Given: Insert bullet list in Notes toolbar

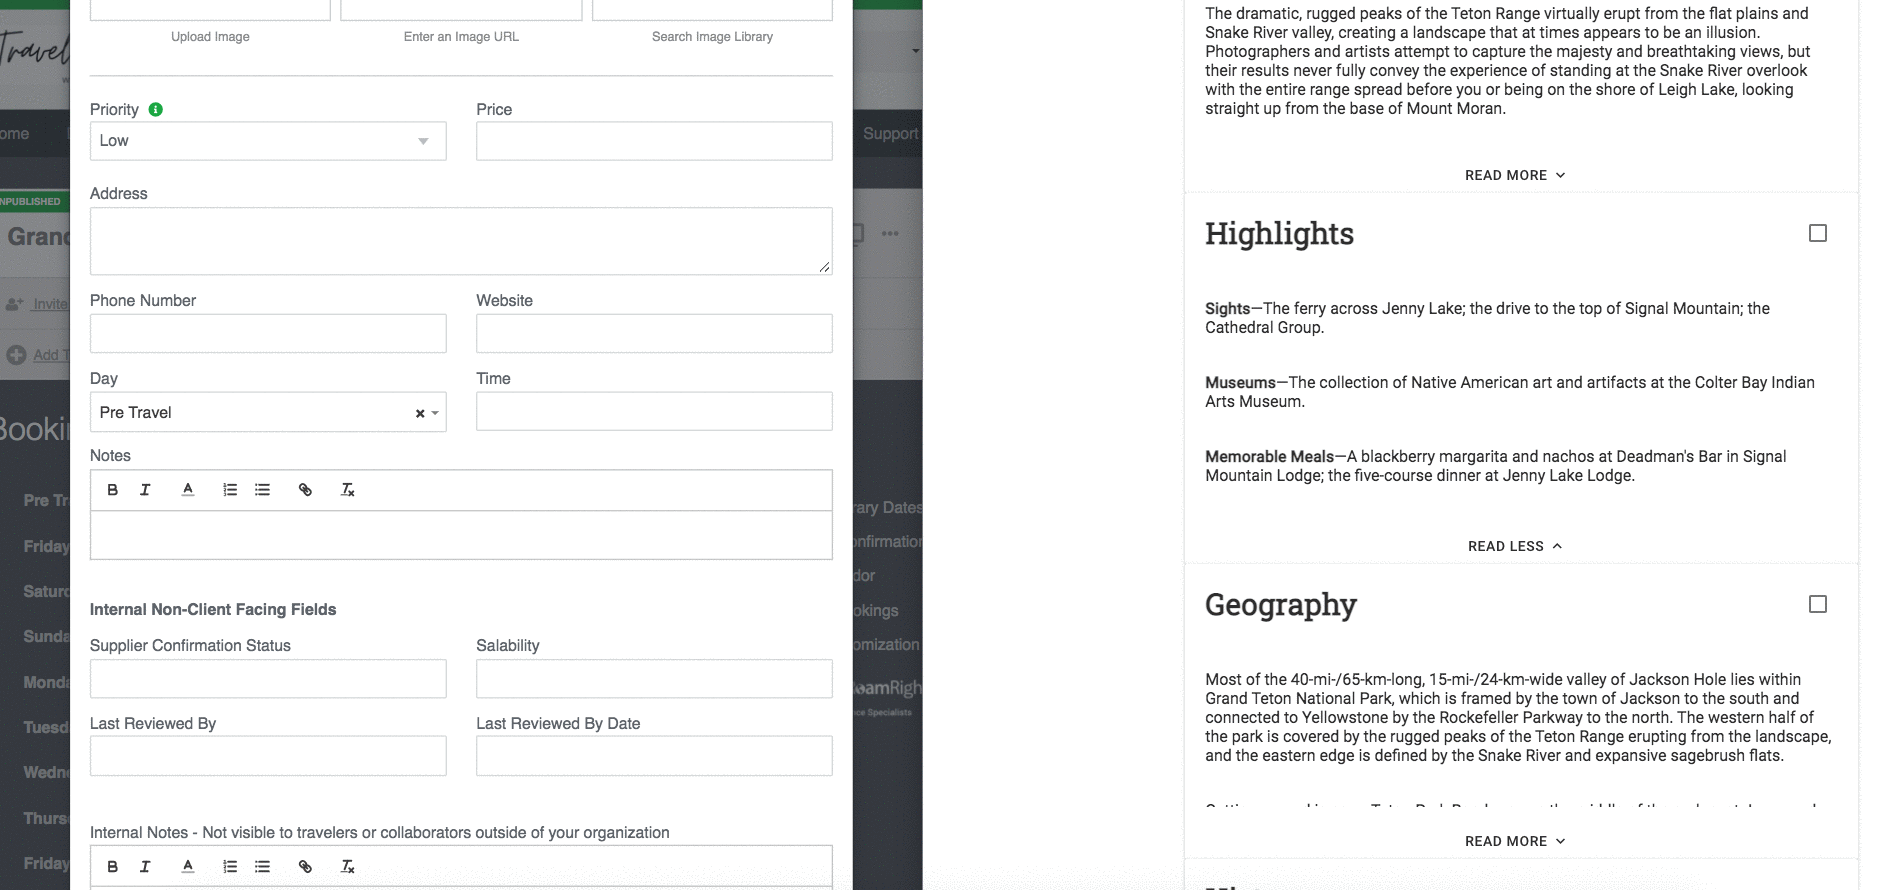Looking at the screenshot, I should (x=262, y=490).
